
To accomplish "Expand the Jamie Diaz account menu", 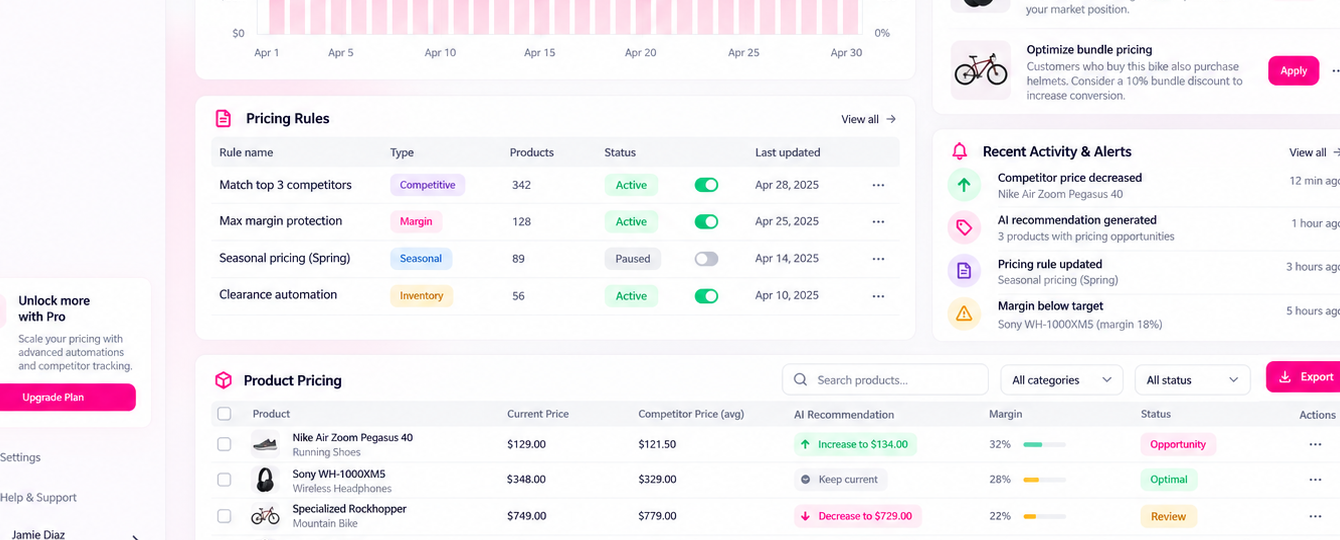I will [135, 537].
